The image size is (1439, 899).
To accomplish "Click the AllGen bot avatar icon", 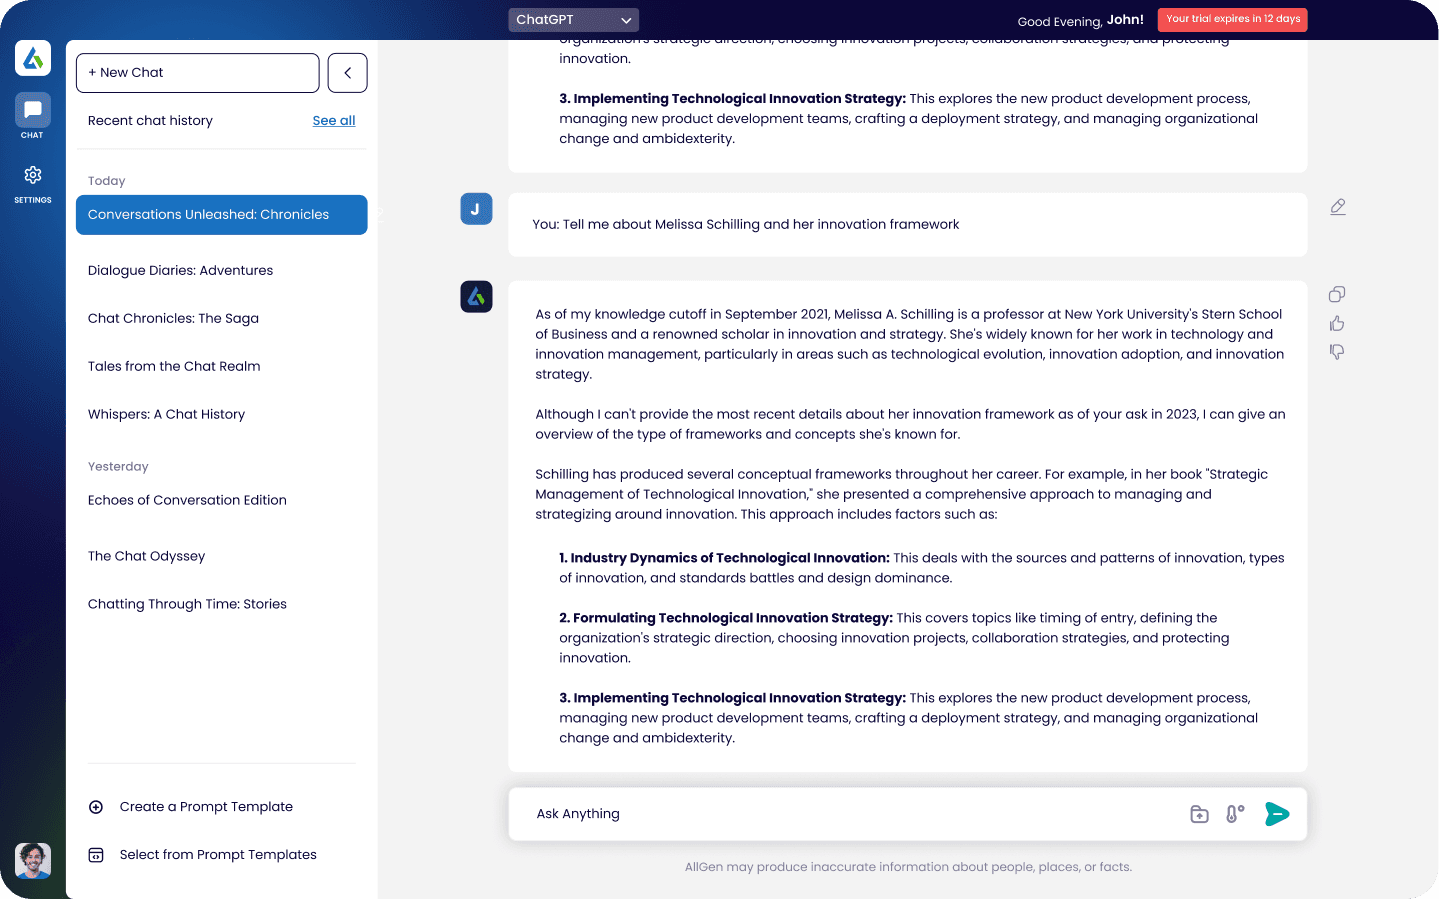I will [476, 297].
